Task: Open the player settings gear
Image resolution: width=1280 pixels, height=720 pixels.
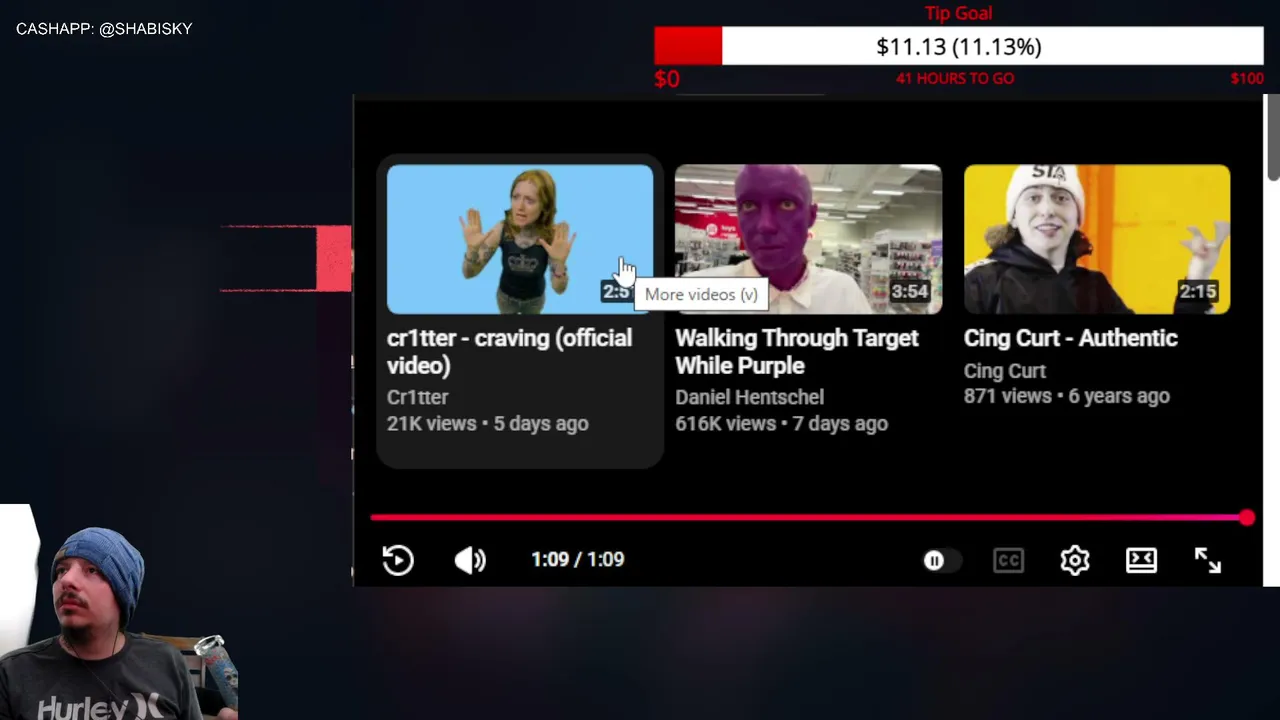Action: (x=1075, y=561)
